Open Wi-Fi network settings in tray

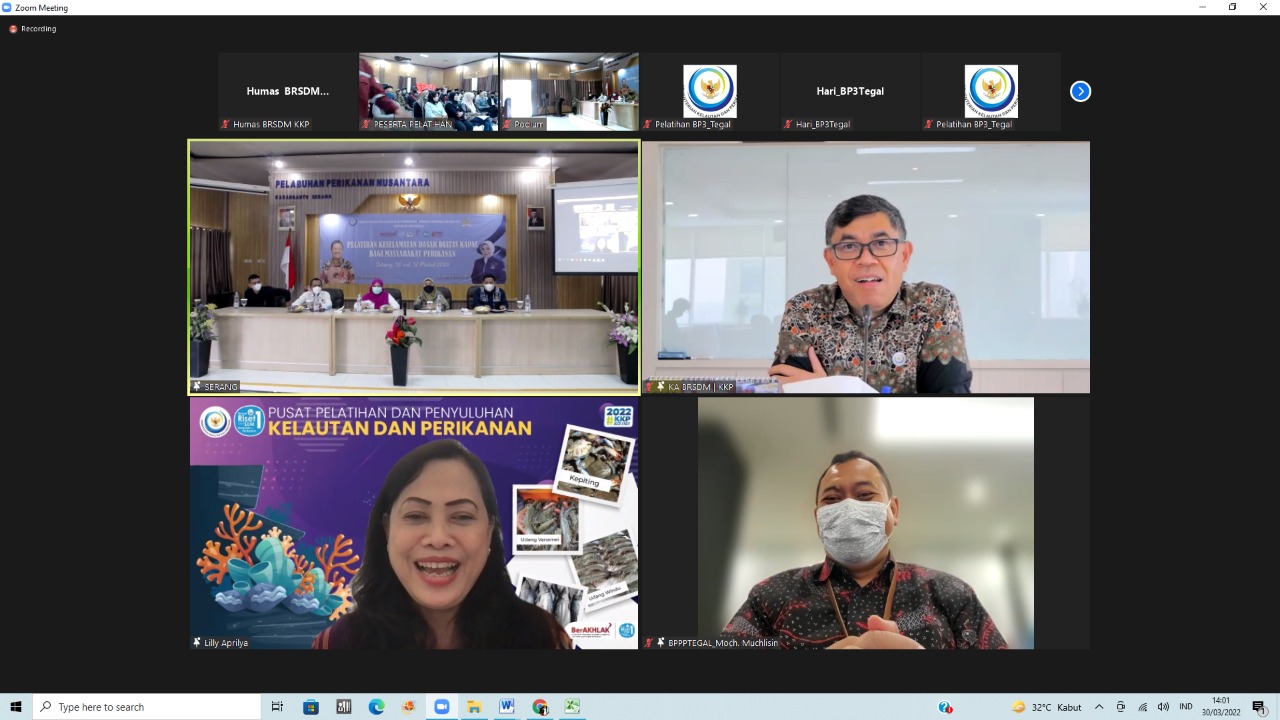(1142, 707)
